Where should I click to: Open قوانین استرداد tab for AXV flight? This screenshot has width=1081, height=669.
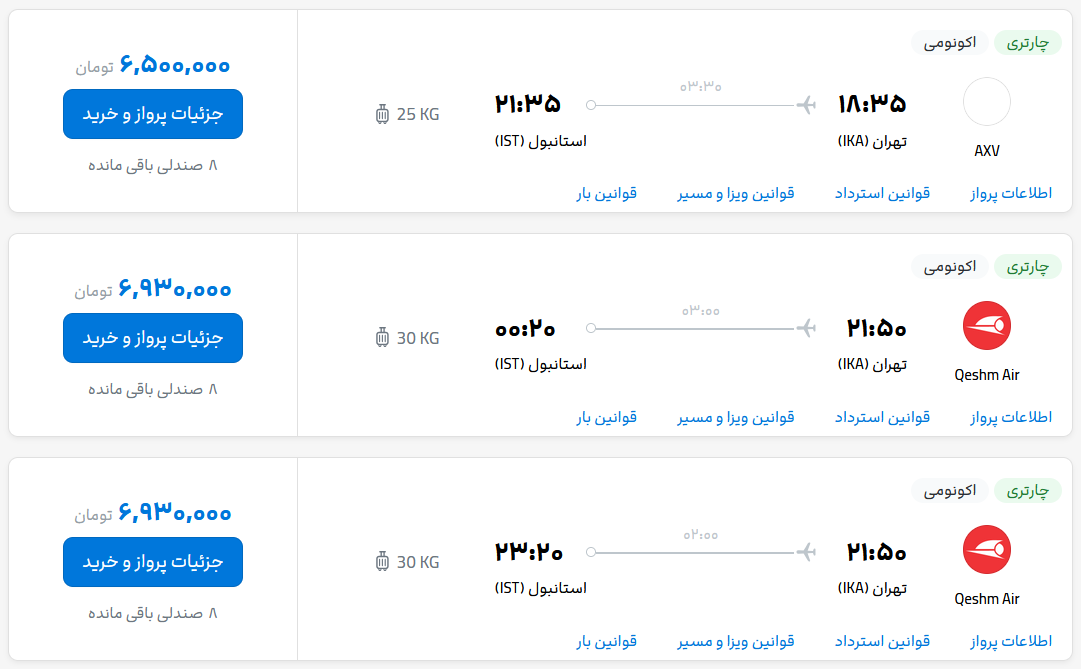[882, 194]
